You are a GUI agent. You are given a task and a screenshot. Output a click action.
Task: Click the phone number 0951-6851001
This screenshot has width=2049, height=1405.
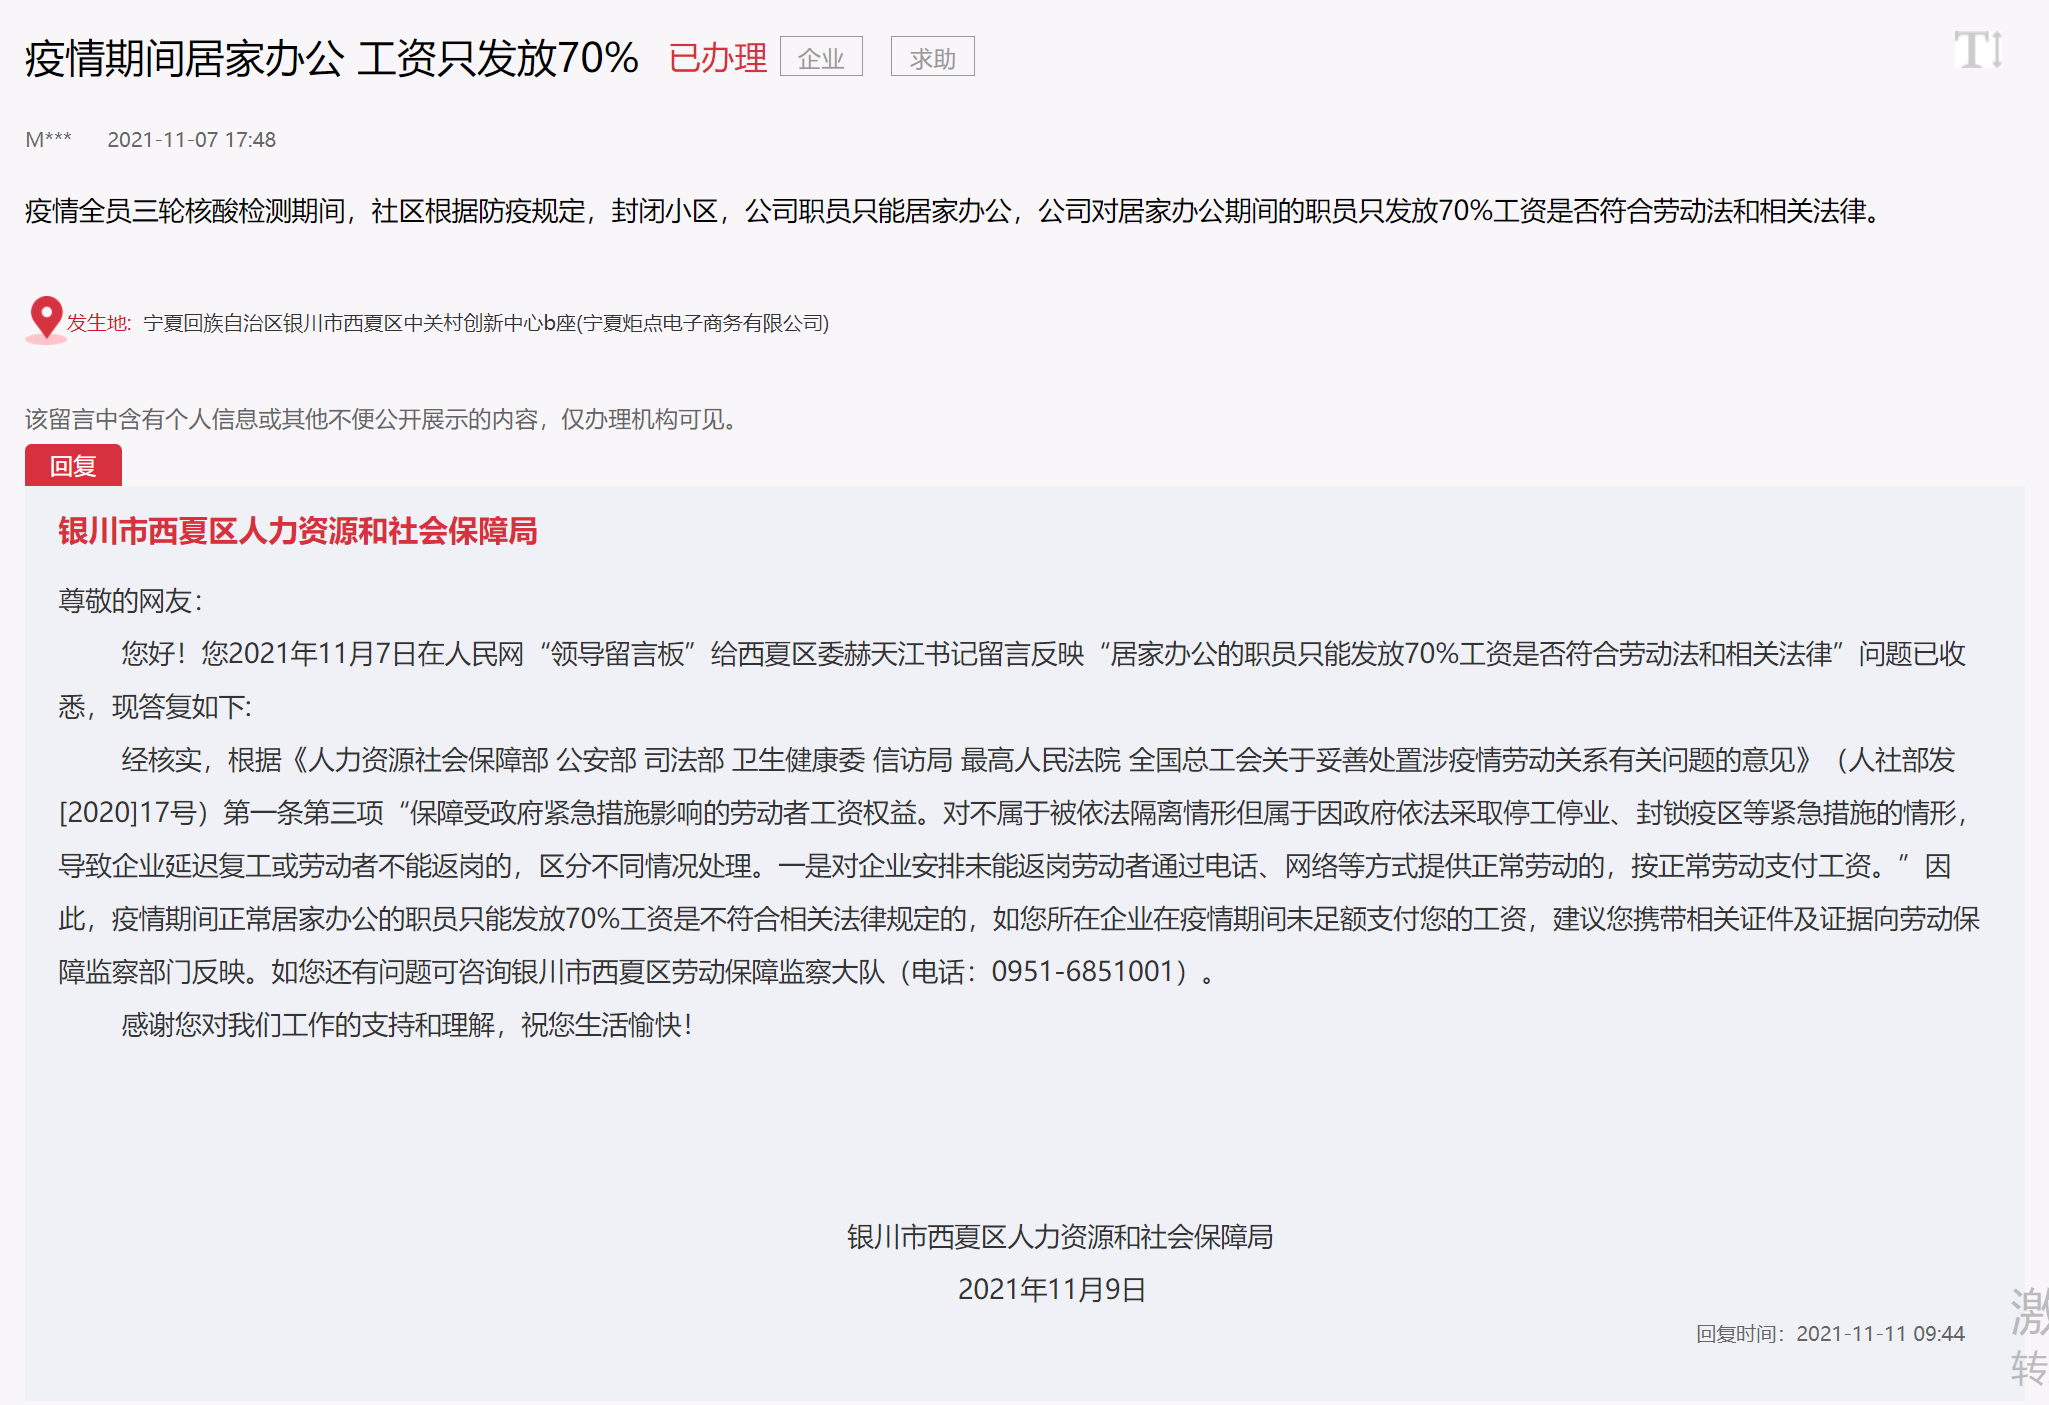(1082, 972)
